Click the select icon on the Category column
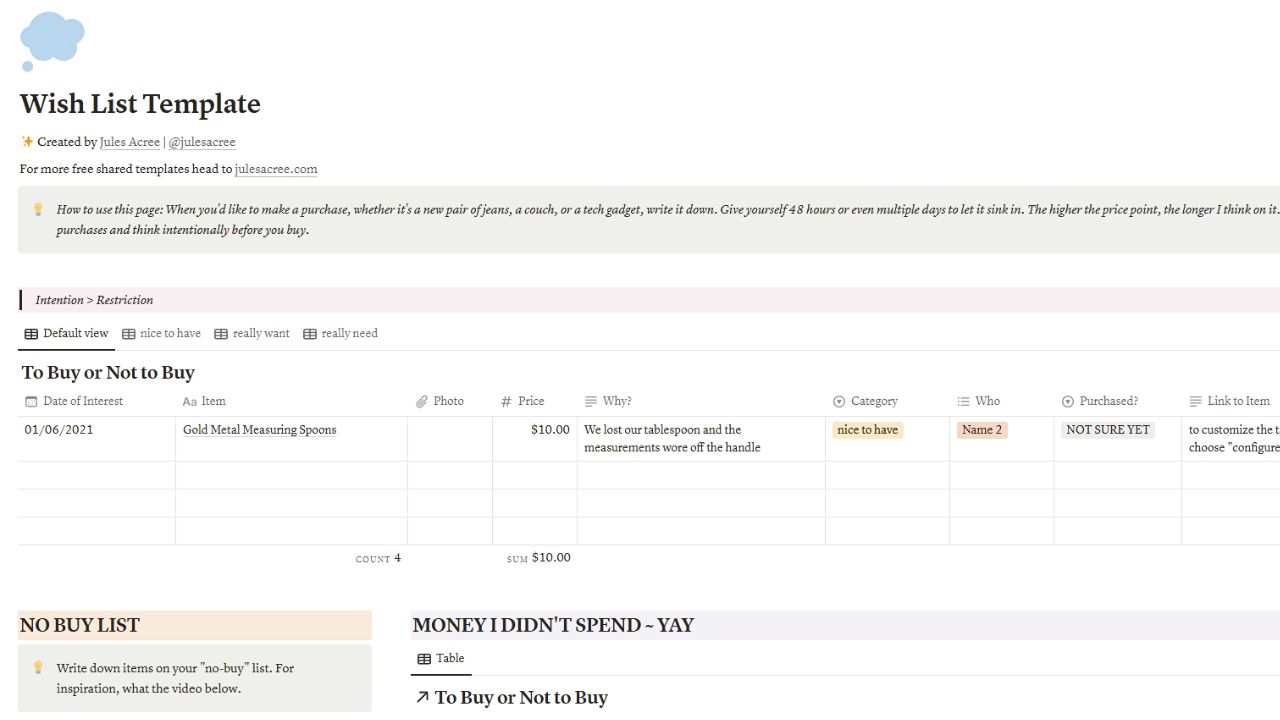Viewport: 1280px width, 720px height. click(x=838, y=401)
